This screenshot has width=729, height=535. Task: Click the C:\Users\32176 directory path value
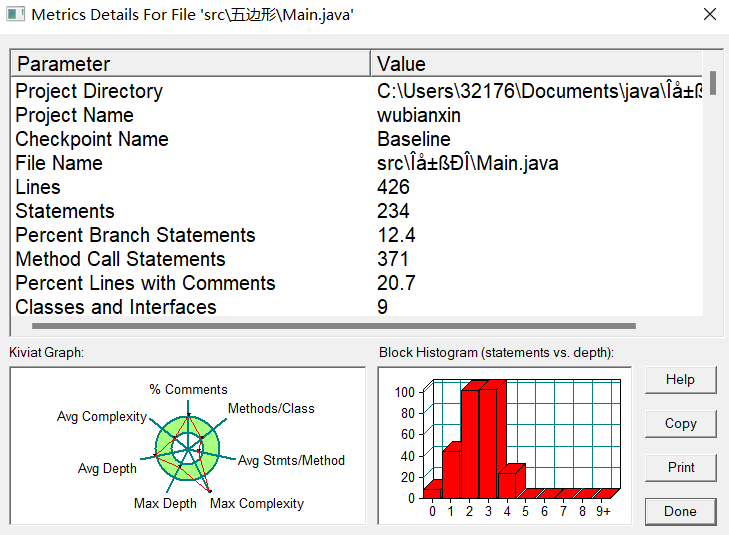point(539,91)
